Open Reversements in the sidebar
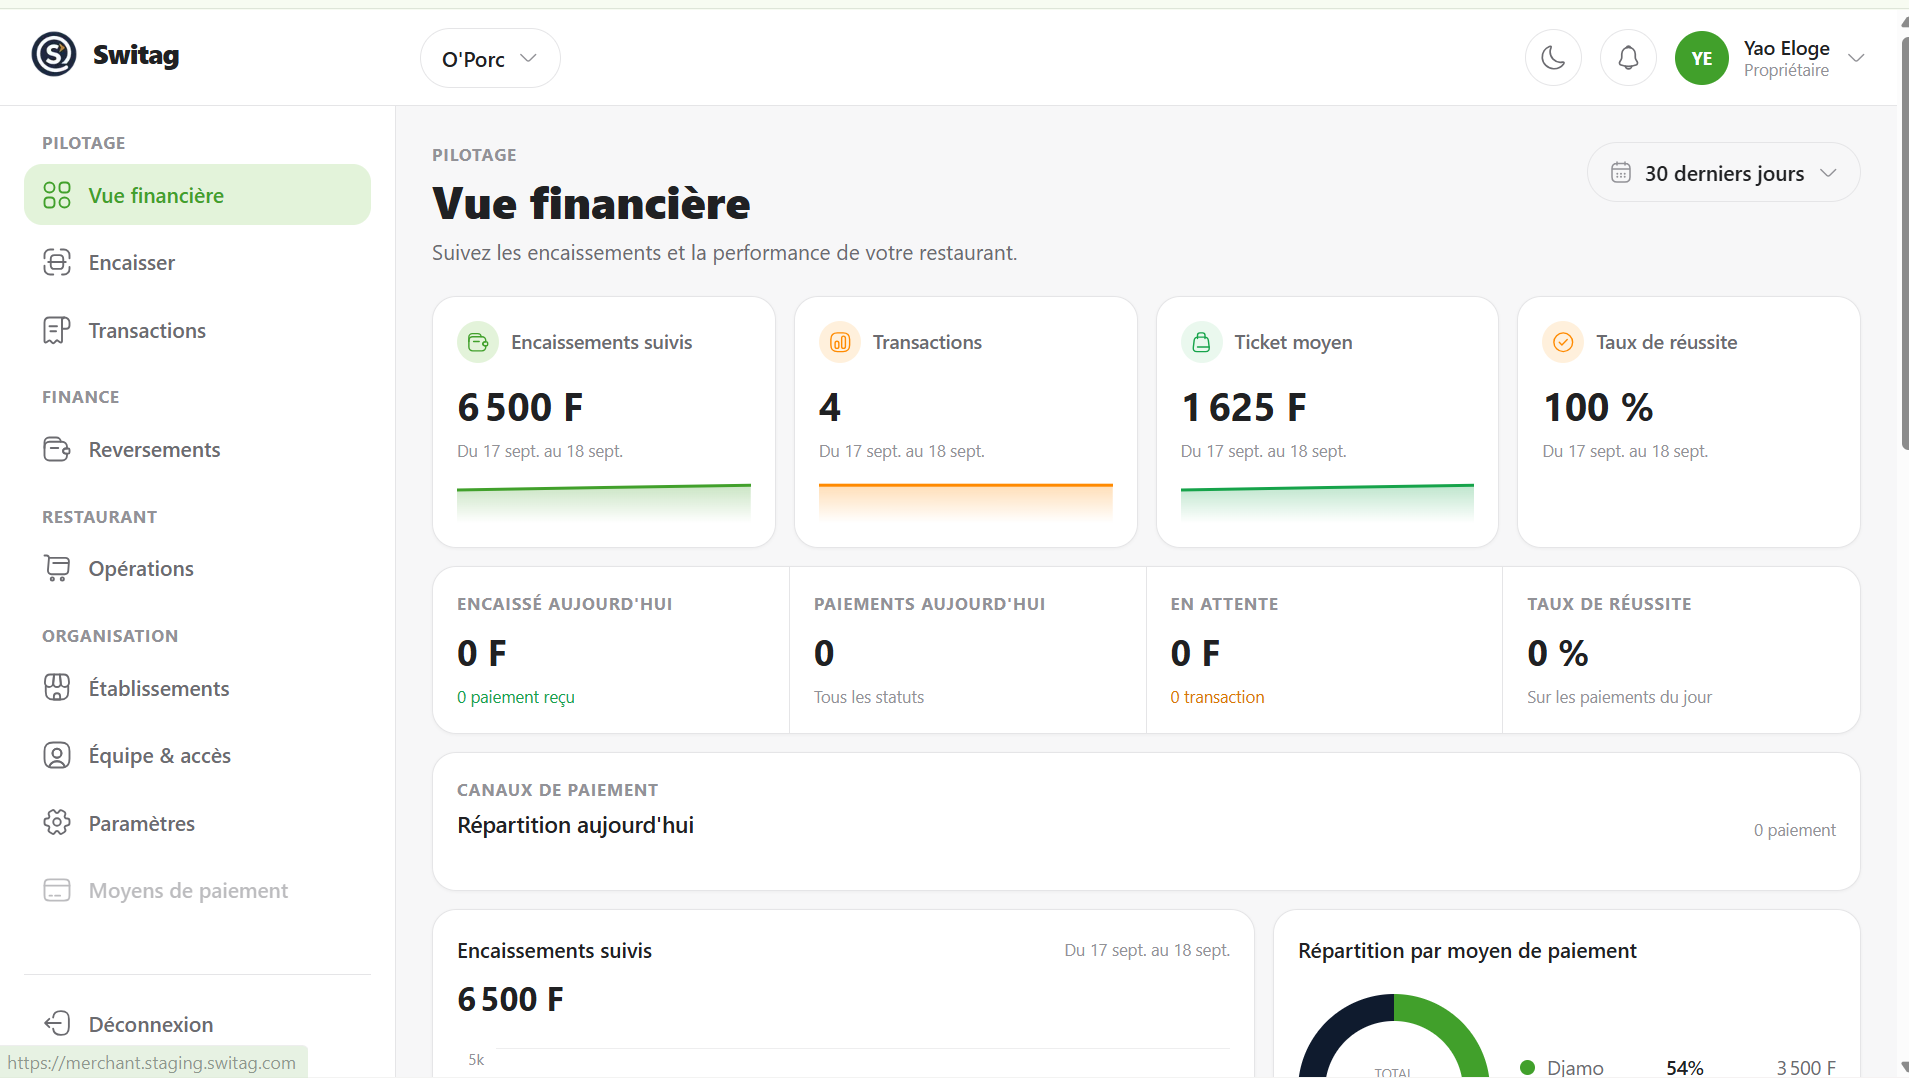 click(x=197, y=449)
